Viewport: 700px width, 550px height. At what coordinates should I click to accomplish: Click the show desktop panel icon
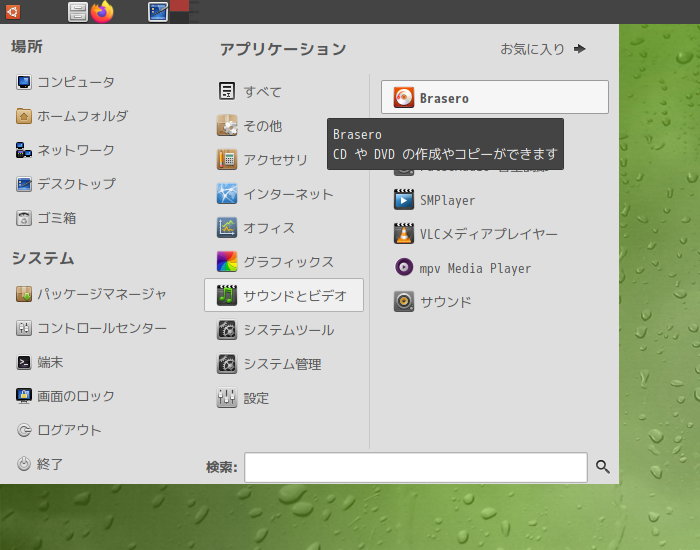click(x=158, y=12)
